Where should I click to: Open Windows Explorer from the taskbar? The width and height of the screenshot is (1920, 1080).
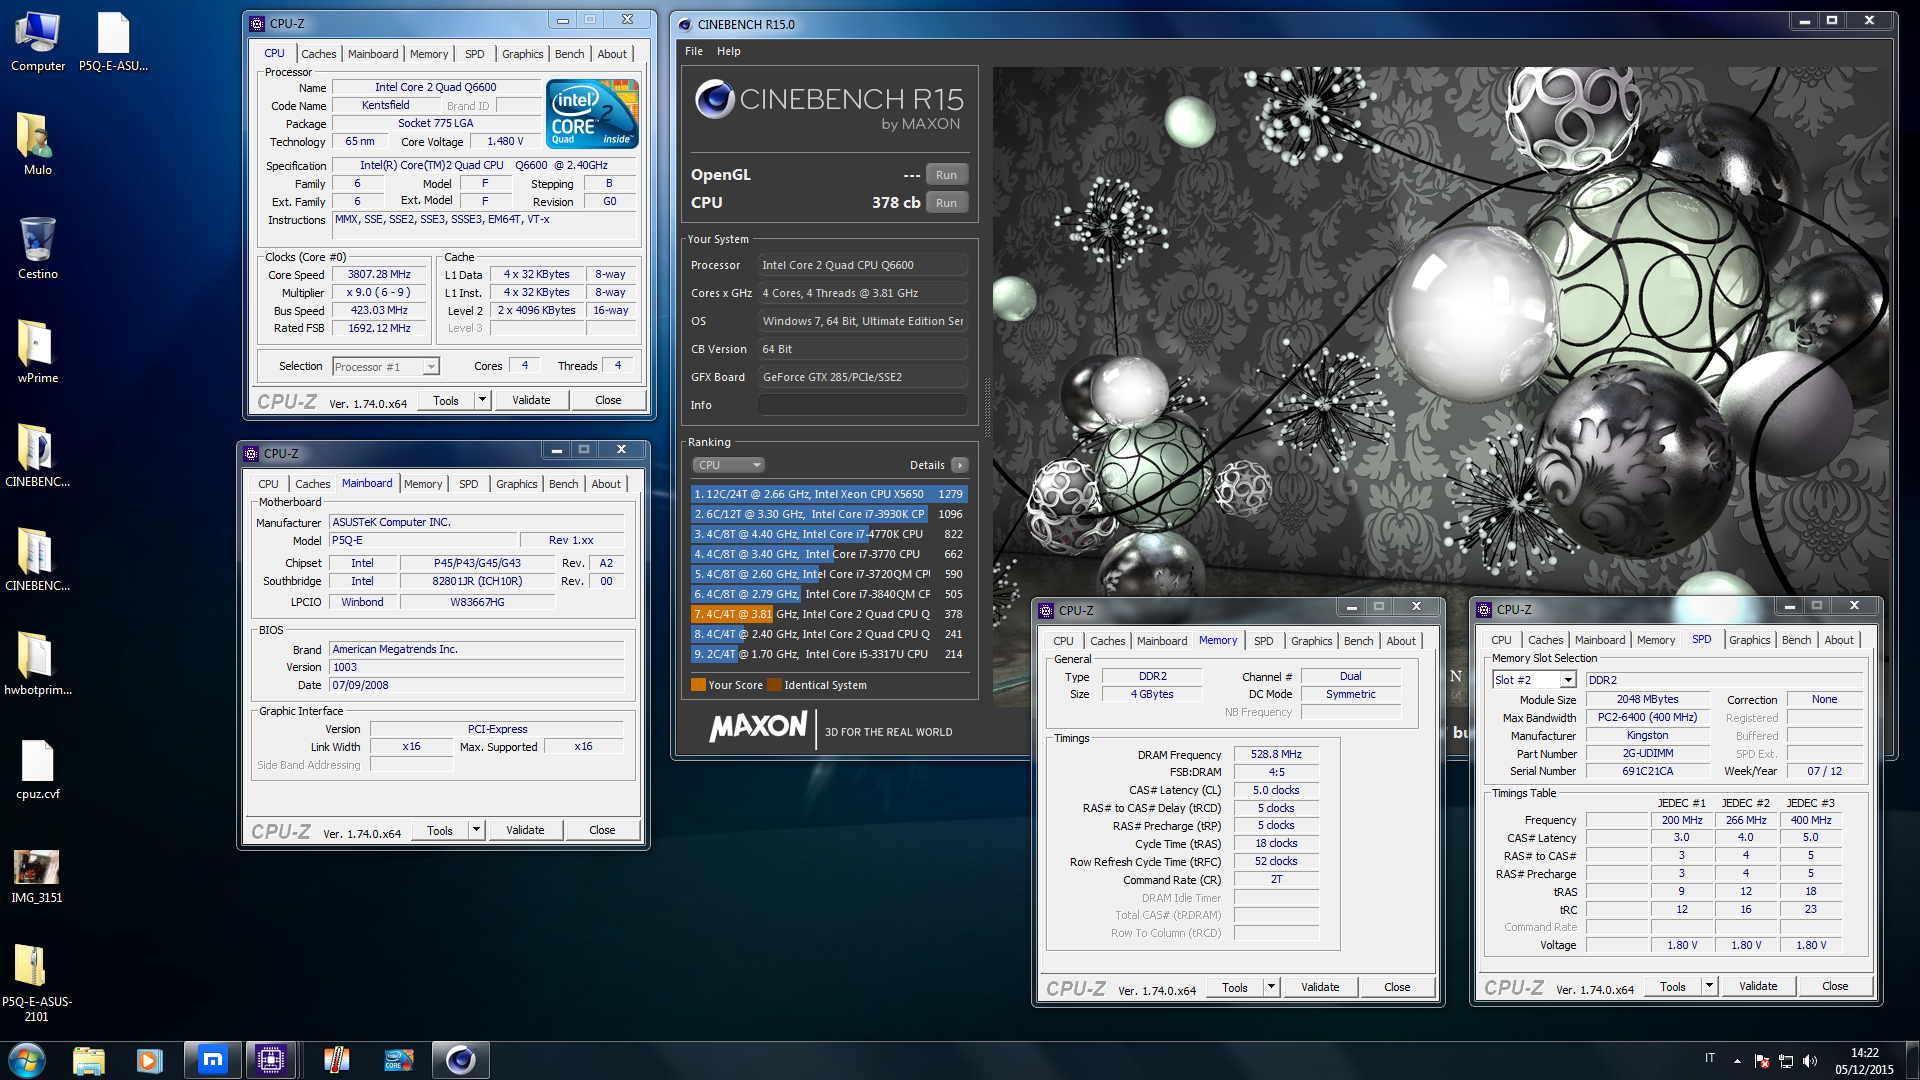pyautogui.click(x=89, y=1060)
